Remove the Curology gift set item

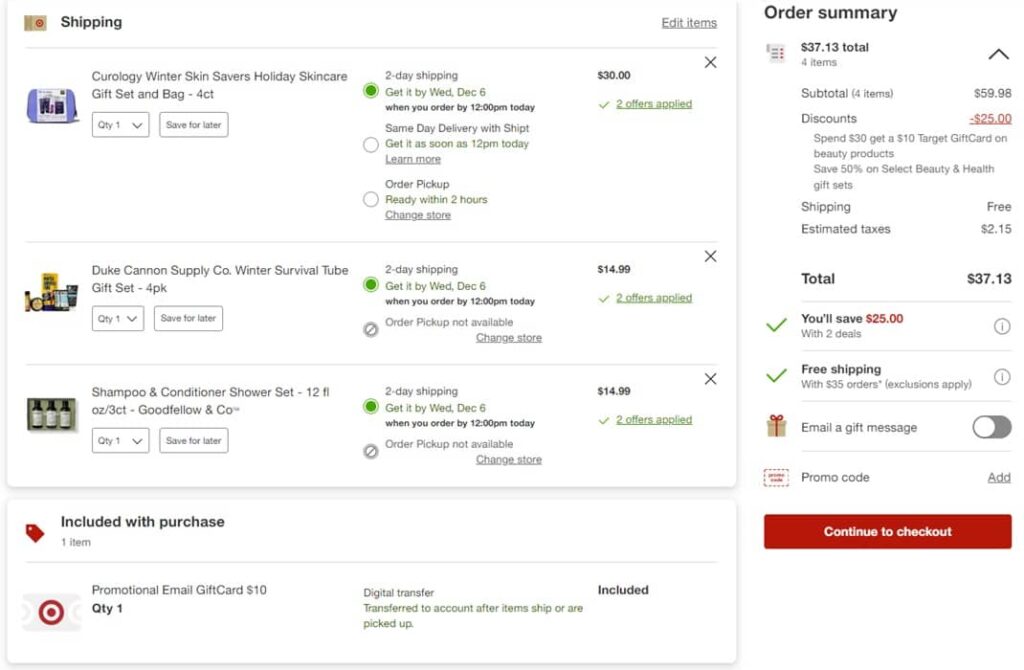pos(710,62)
